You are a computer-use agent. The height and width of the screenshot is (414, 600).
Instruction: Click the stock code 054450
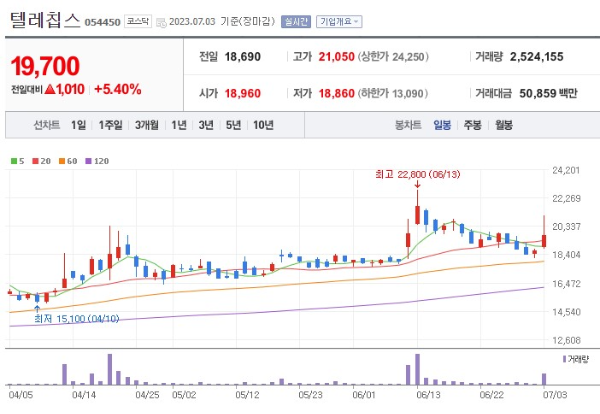click(102, 22)
